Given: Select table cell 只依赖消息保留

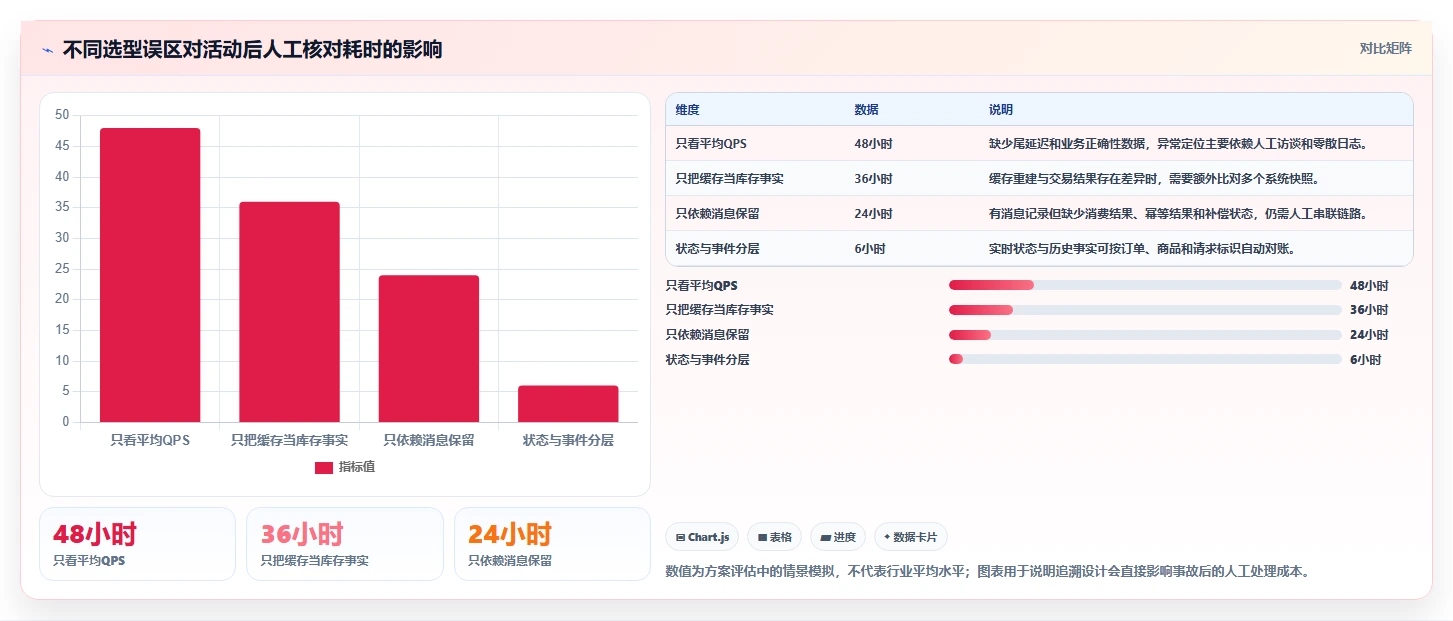Looking at the screenshot, I should point(718,214).
